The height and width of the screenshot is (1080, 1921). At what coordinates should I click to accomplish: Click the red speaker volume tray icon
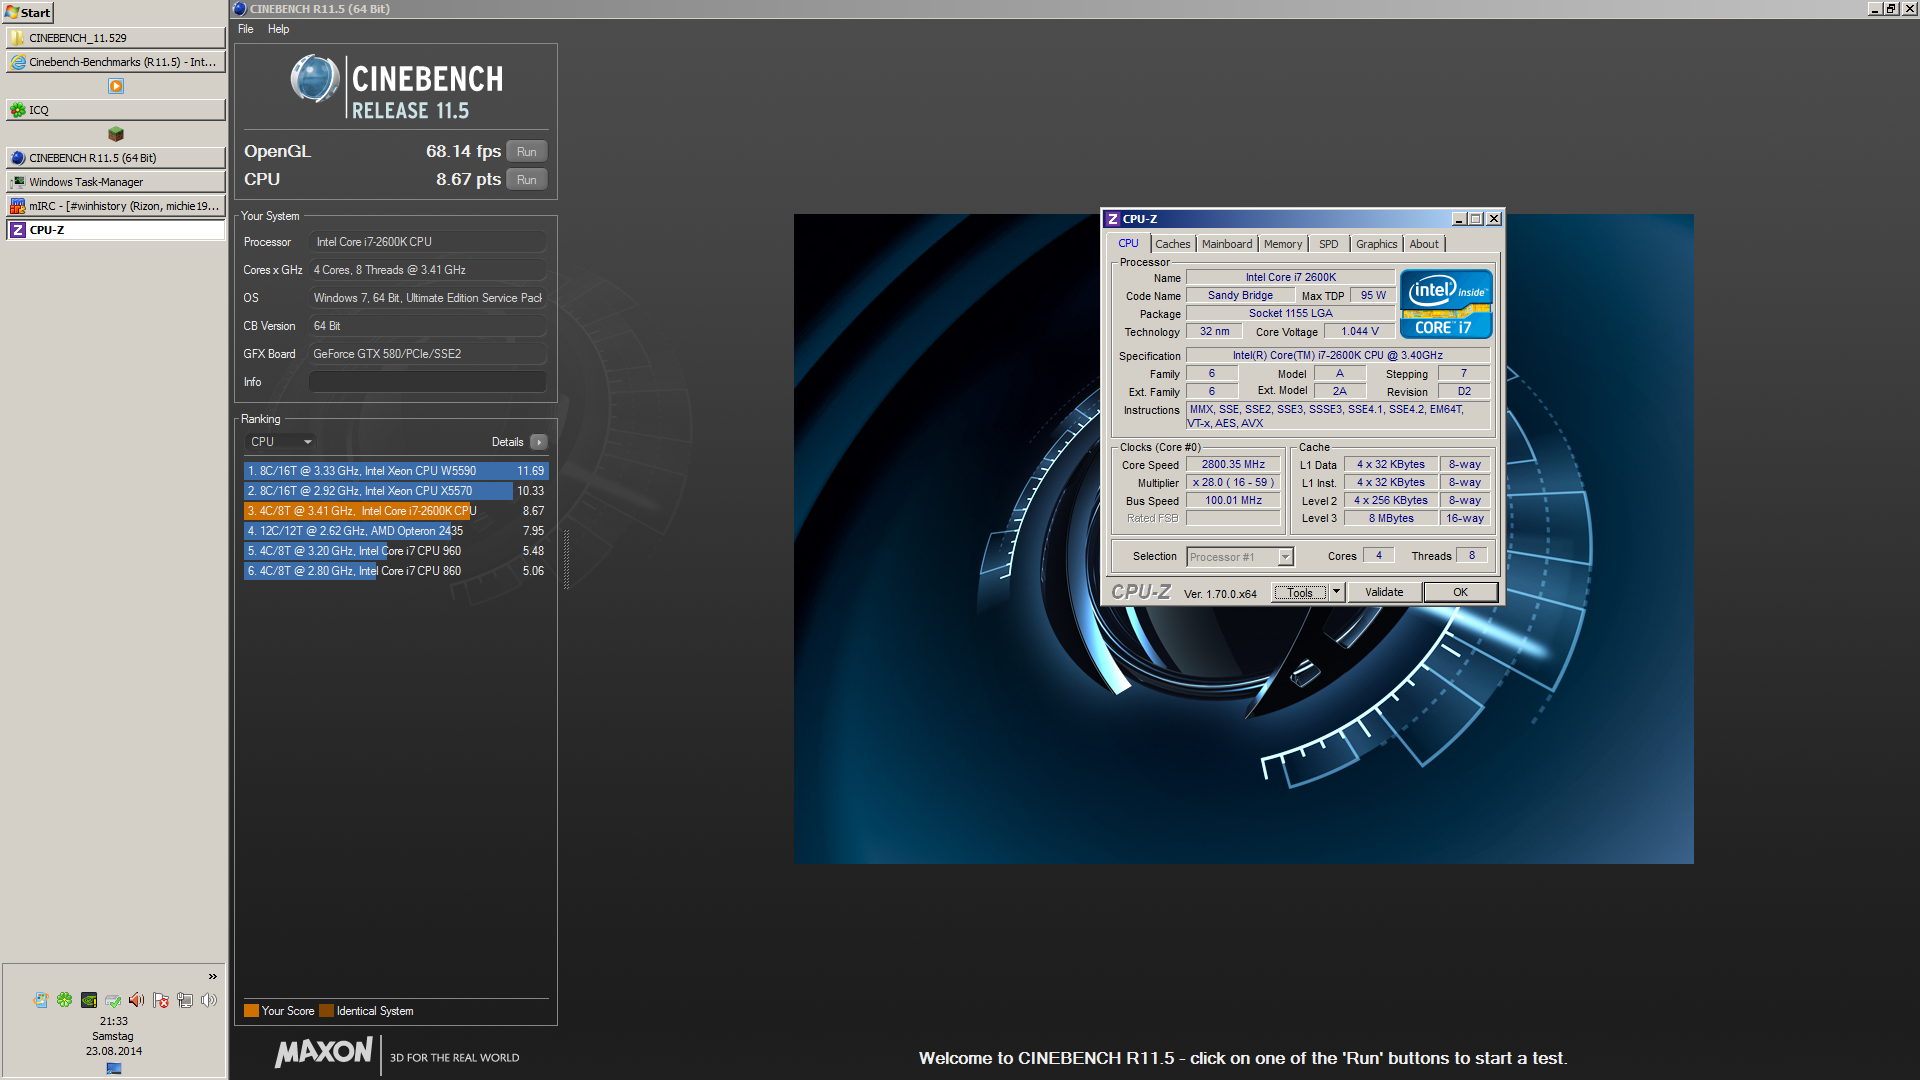pos(137,1000)
